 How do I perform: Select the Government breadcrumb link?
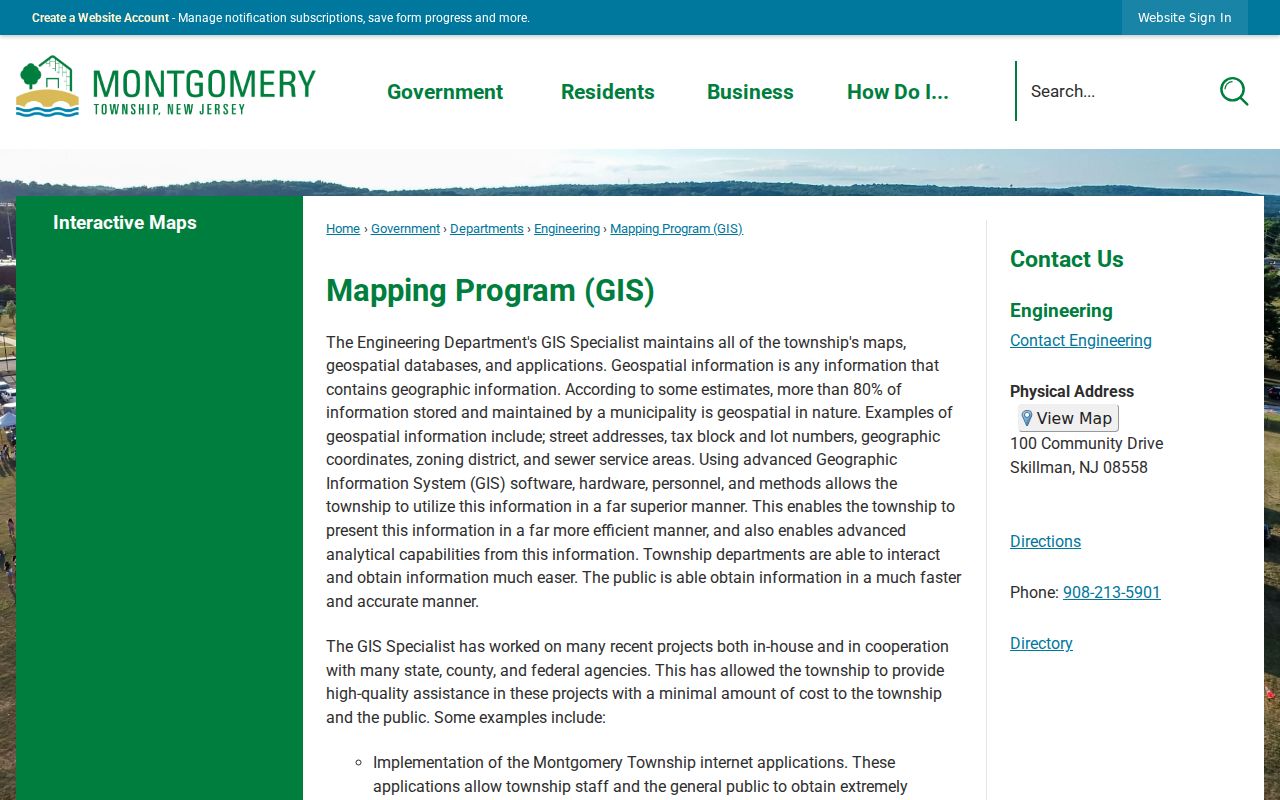point(405,229)
